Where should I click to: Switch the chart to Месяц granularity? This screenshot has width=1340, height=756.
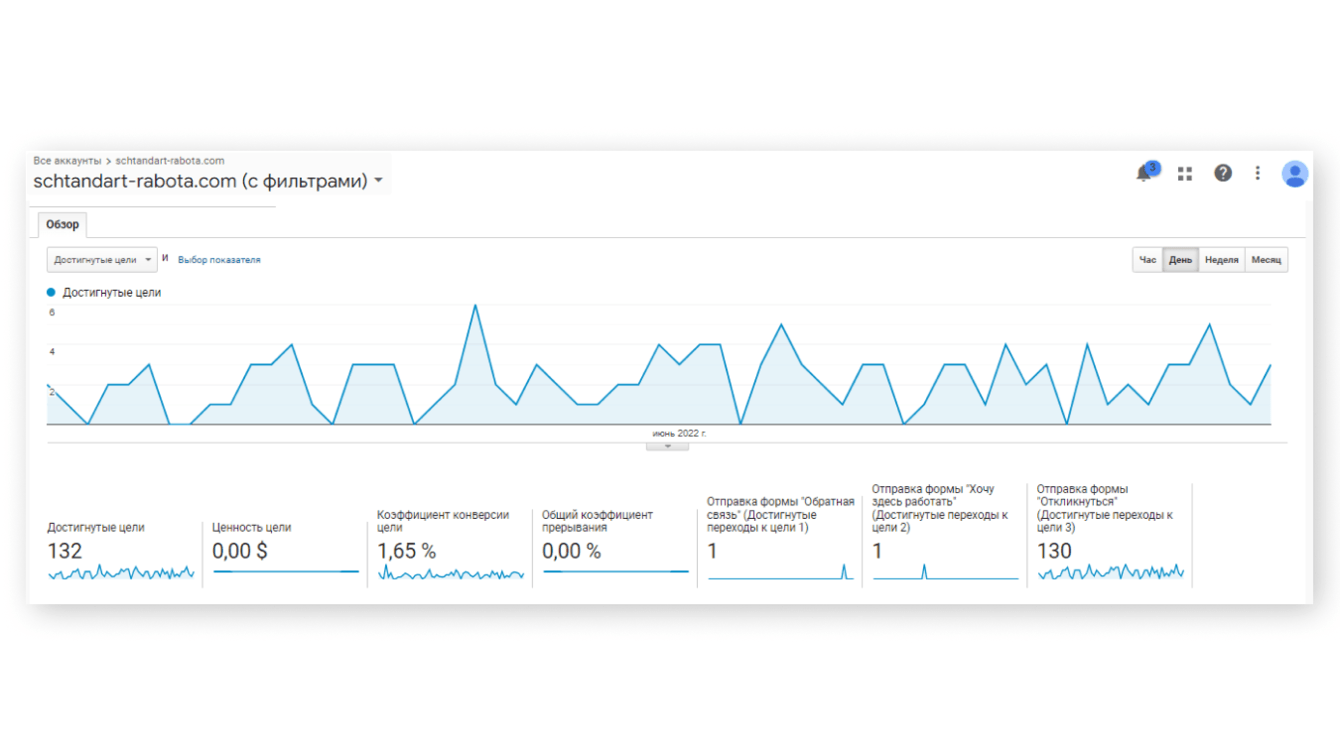point(1265,260)
